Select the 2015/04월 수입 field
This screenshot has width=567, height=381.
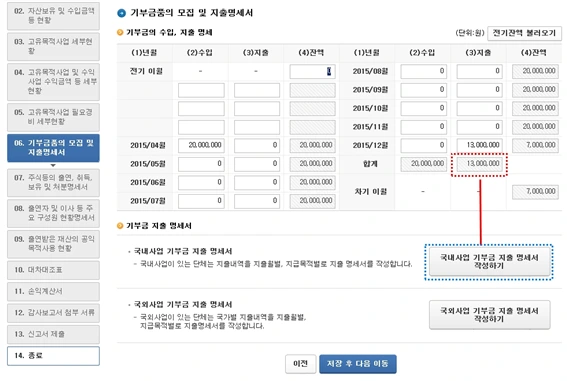[201, 145]
